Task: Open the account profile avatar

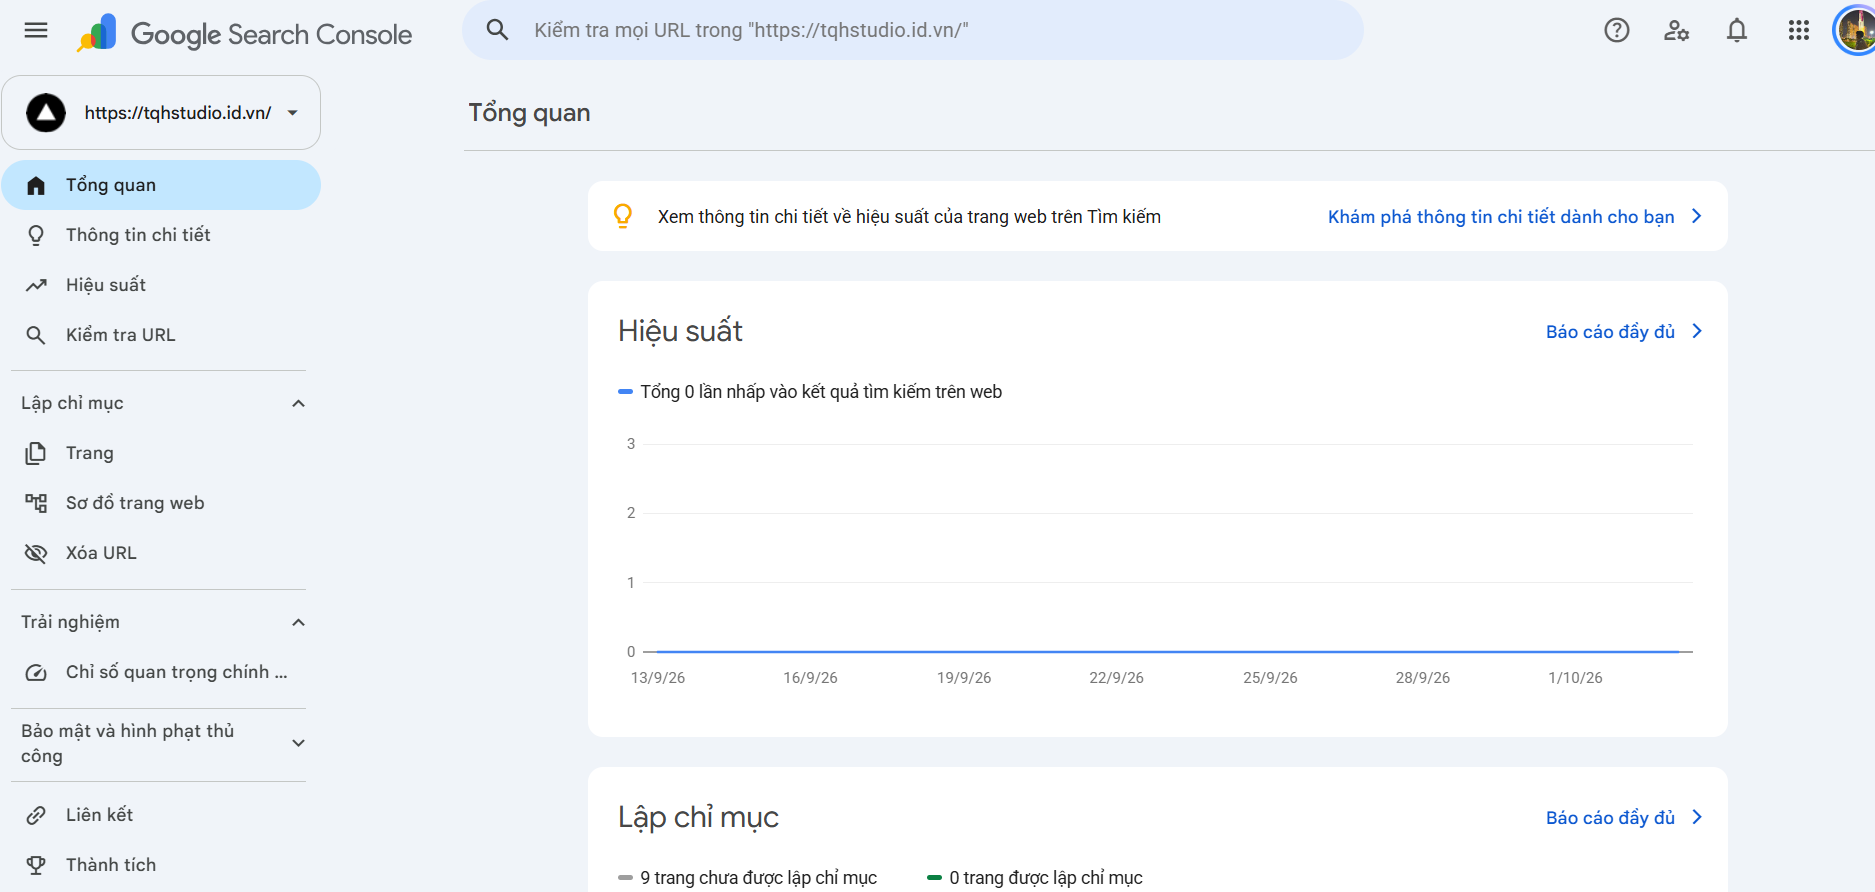Action: (x=1856, y=30)
